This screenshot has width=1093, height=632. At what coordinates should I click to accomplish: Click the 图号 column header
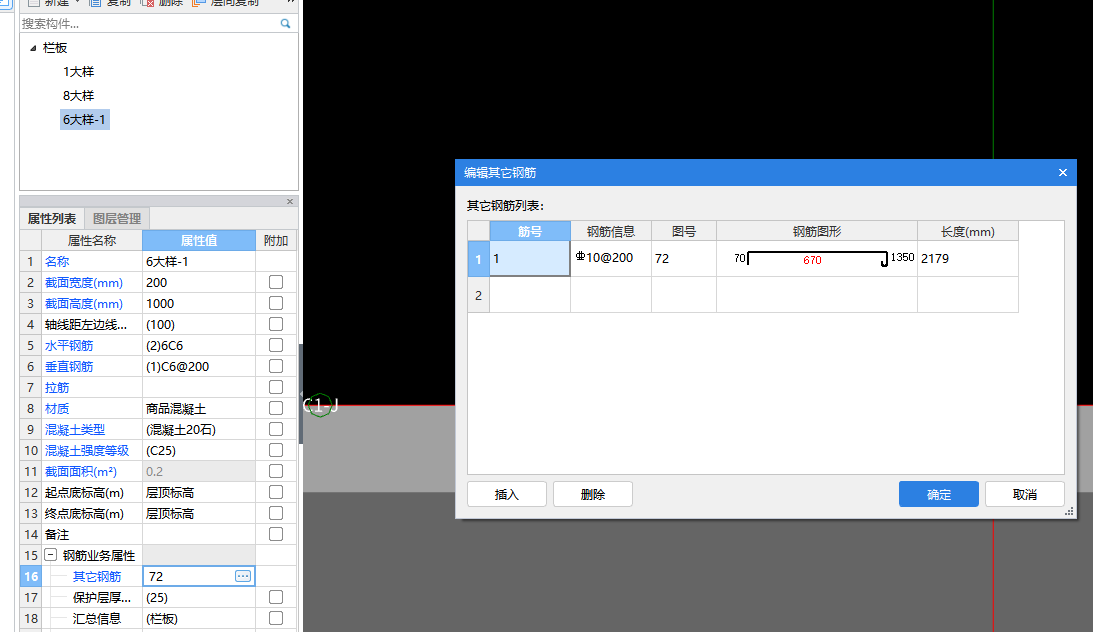pos(684,231)
